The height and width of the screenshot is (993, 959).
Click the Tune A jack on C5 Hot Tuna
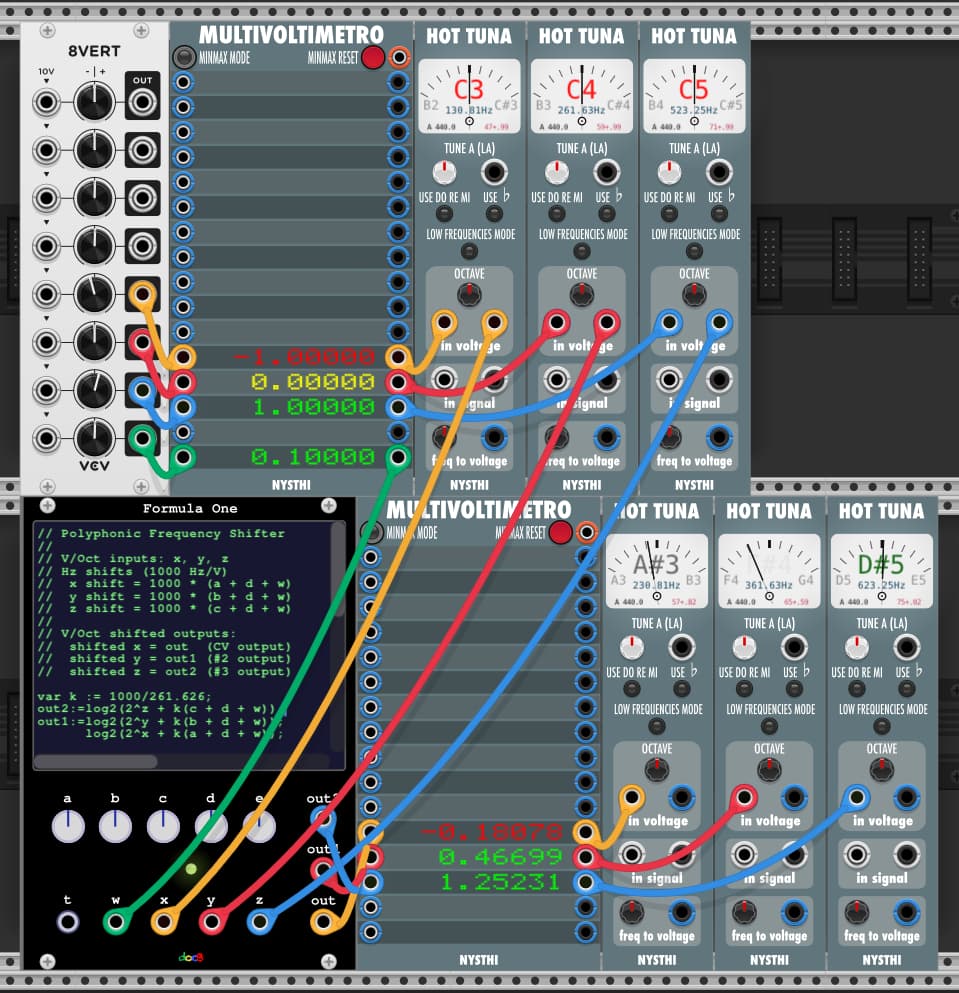[x=719, y=172]
